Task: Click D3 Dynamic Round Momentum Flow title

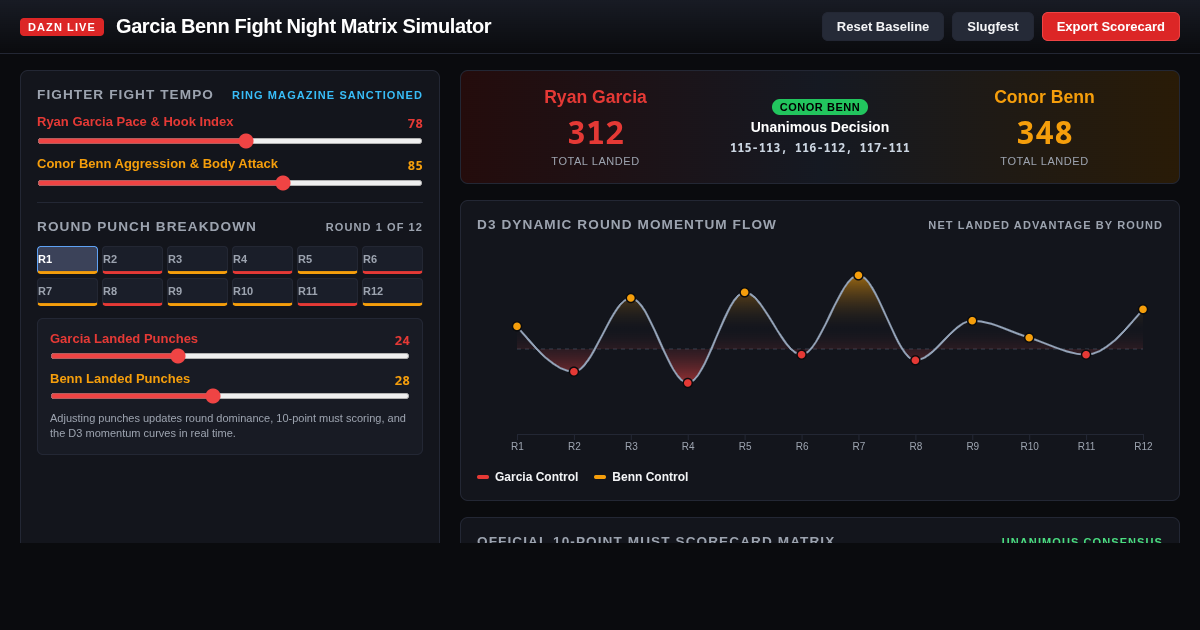Action: coord(627,225)
